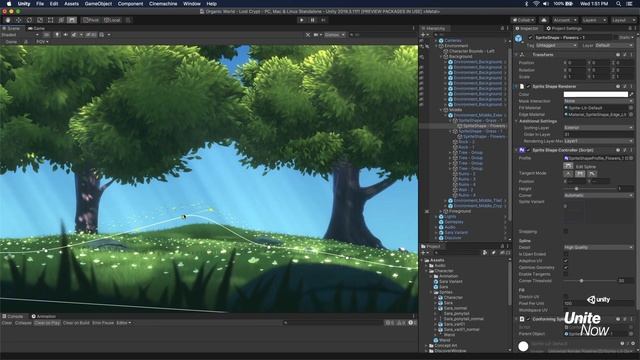The width and height of the screenshot is (640, 360).
Task: Open the Unity File menu
Action: coord(40,4)
